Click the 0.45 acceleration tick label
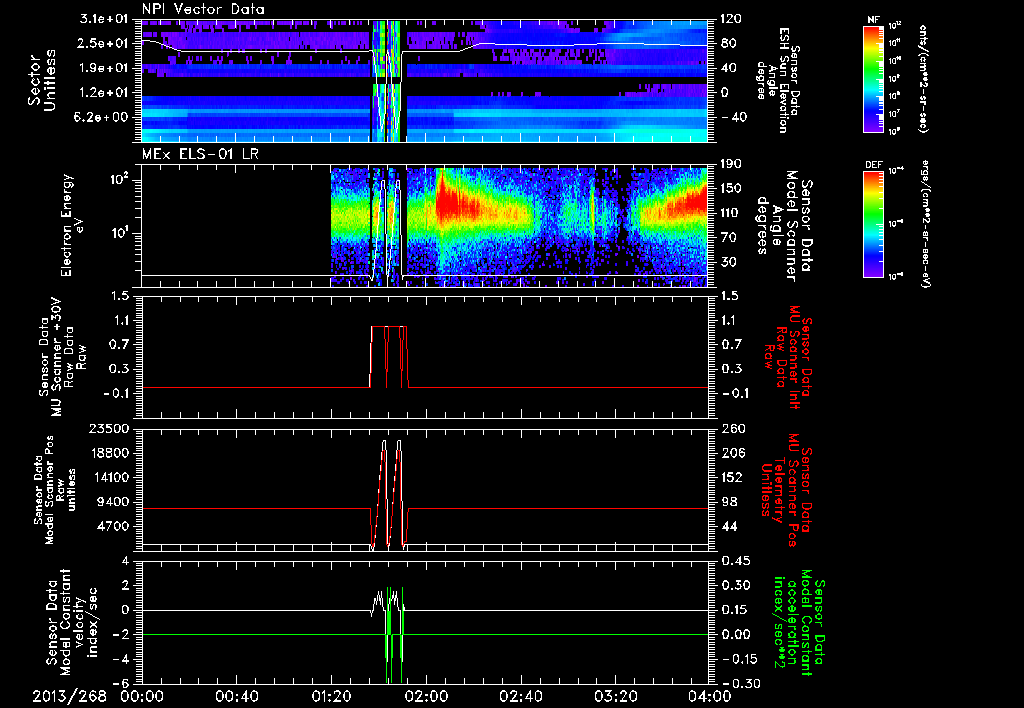This screenshot has height=708, width=1024. tap(735, 561)
